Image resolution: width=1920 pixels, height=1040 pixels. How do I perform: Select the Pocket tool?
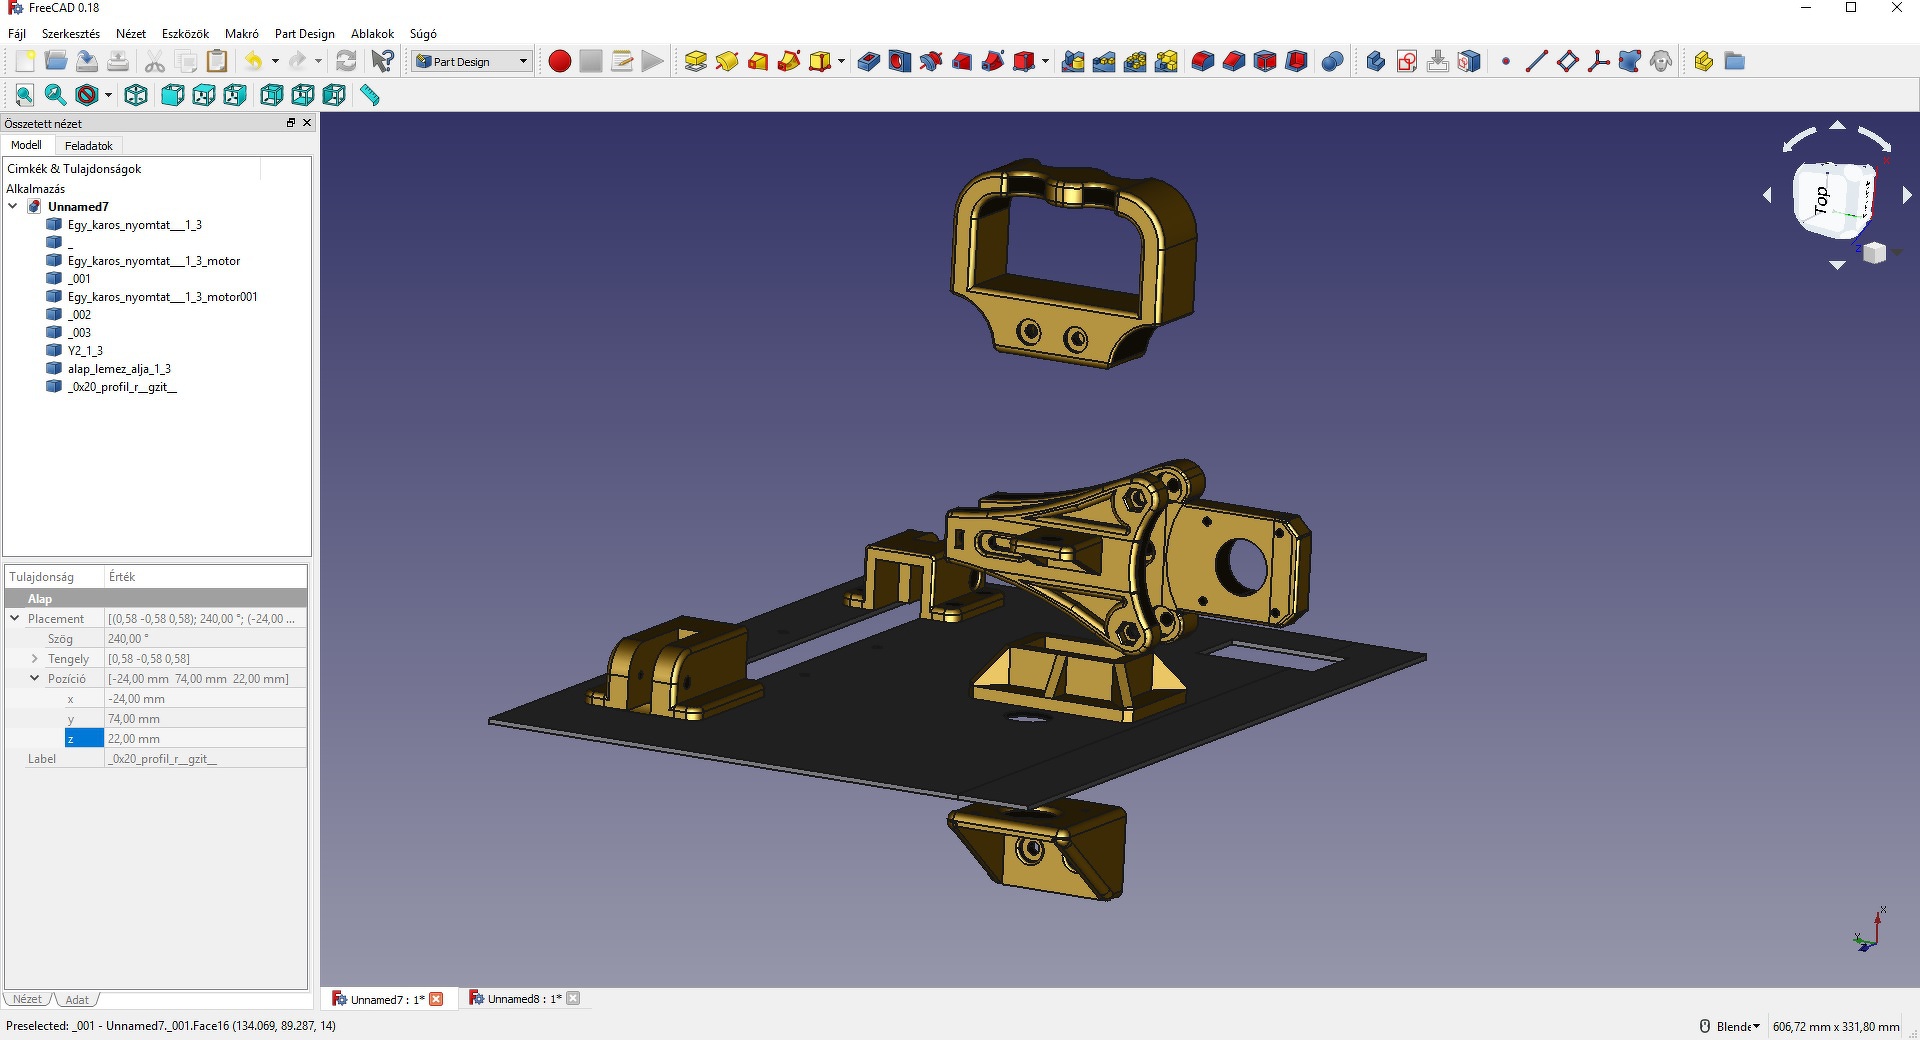click(x=869, y=62)
